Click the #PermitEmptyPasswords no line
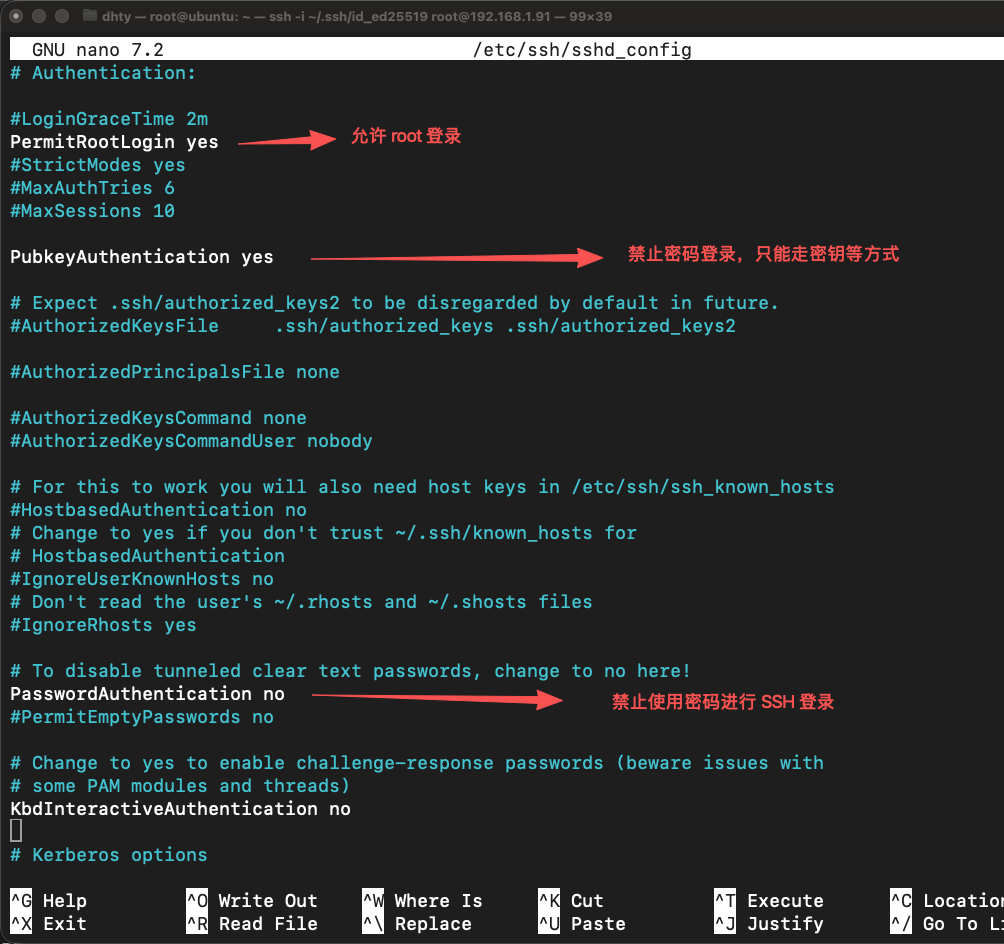The height and width of the screenshot is (944, 1004). [x=141, y=717]
